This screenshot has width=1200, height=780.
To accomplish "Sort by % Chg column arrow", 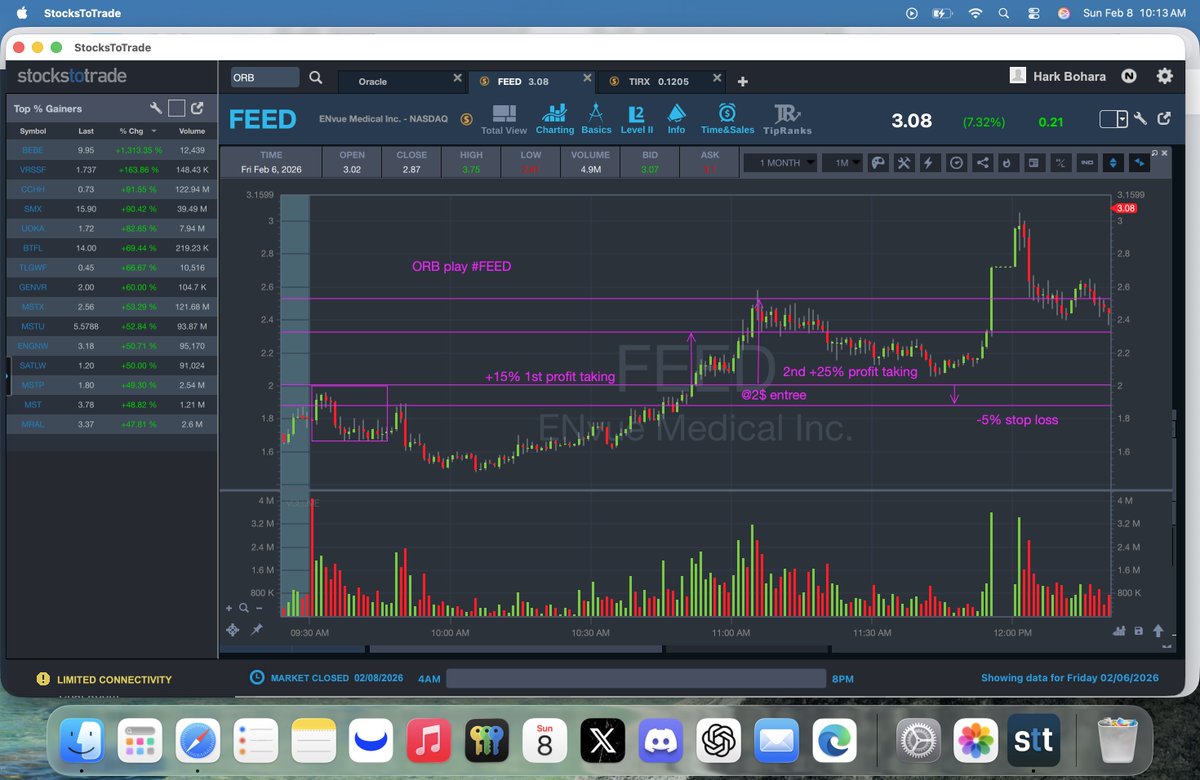I will coord(155,131).
